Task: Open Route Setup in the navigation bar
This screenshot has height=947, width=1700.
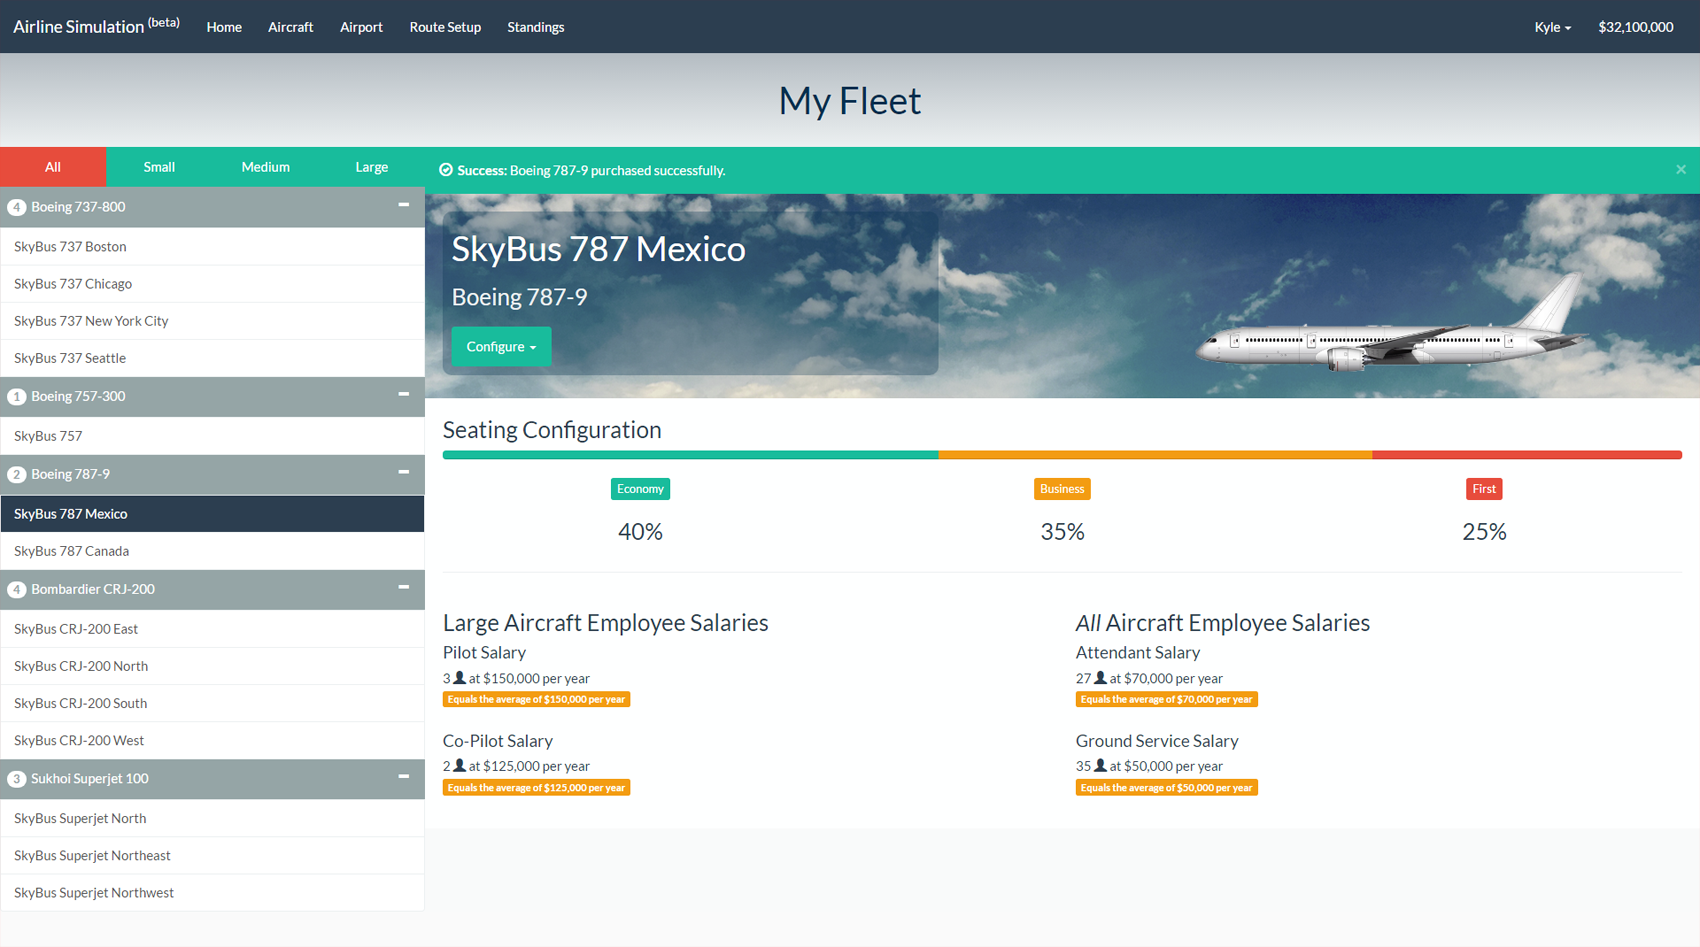Action: point(445,27)
